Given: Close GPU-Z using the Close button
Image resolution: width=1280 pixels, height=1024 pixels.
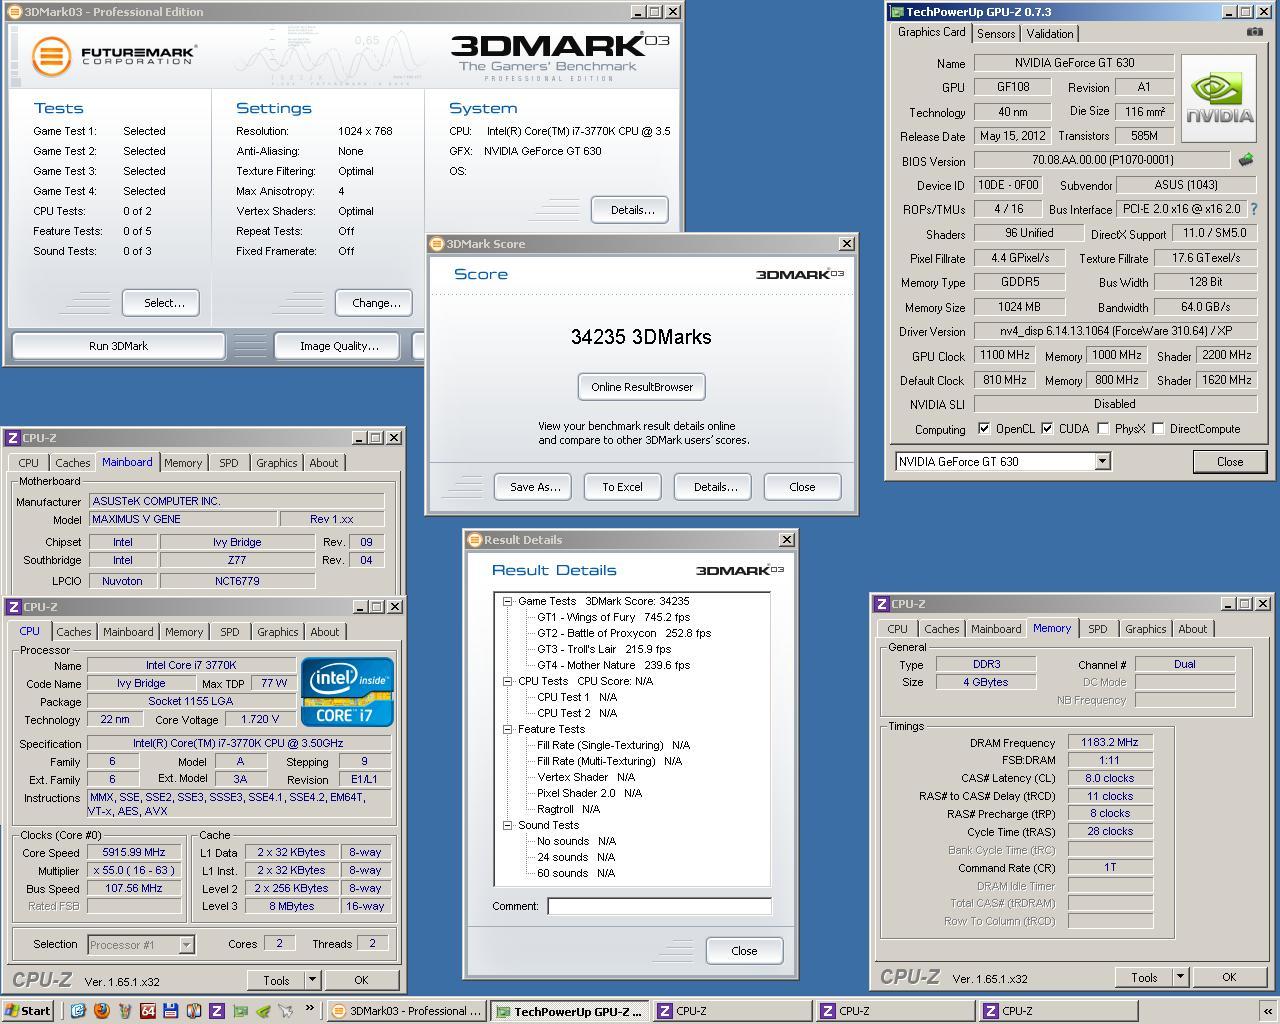Looking at the screenshot, I should 1230,462.
